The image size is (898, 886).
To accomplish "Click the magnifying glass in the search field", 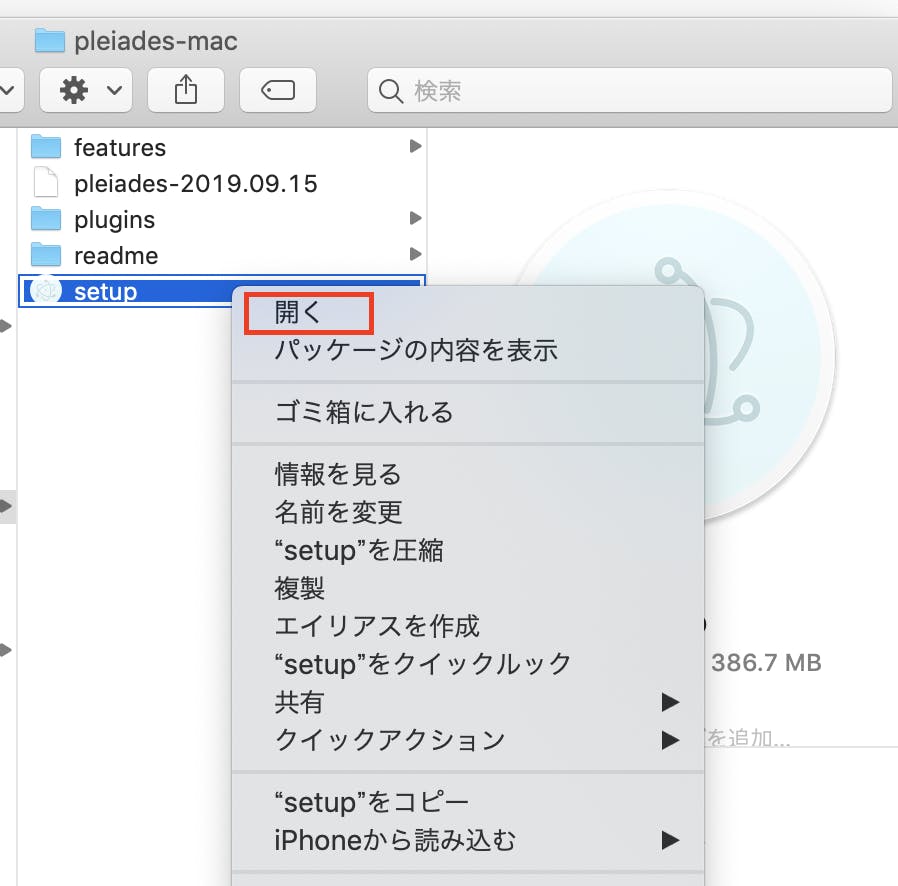I will click(390, 91).
